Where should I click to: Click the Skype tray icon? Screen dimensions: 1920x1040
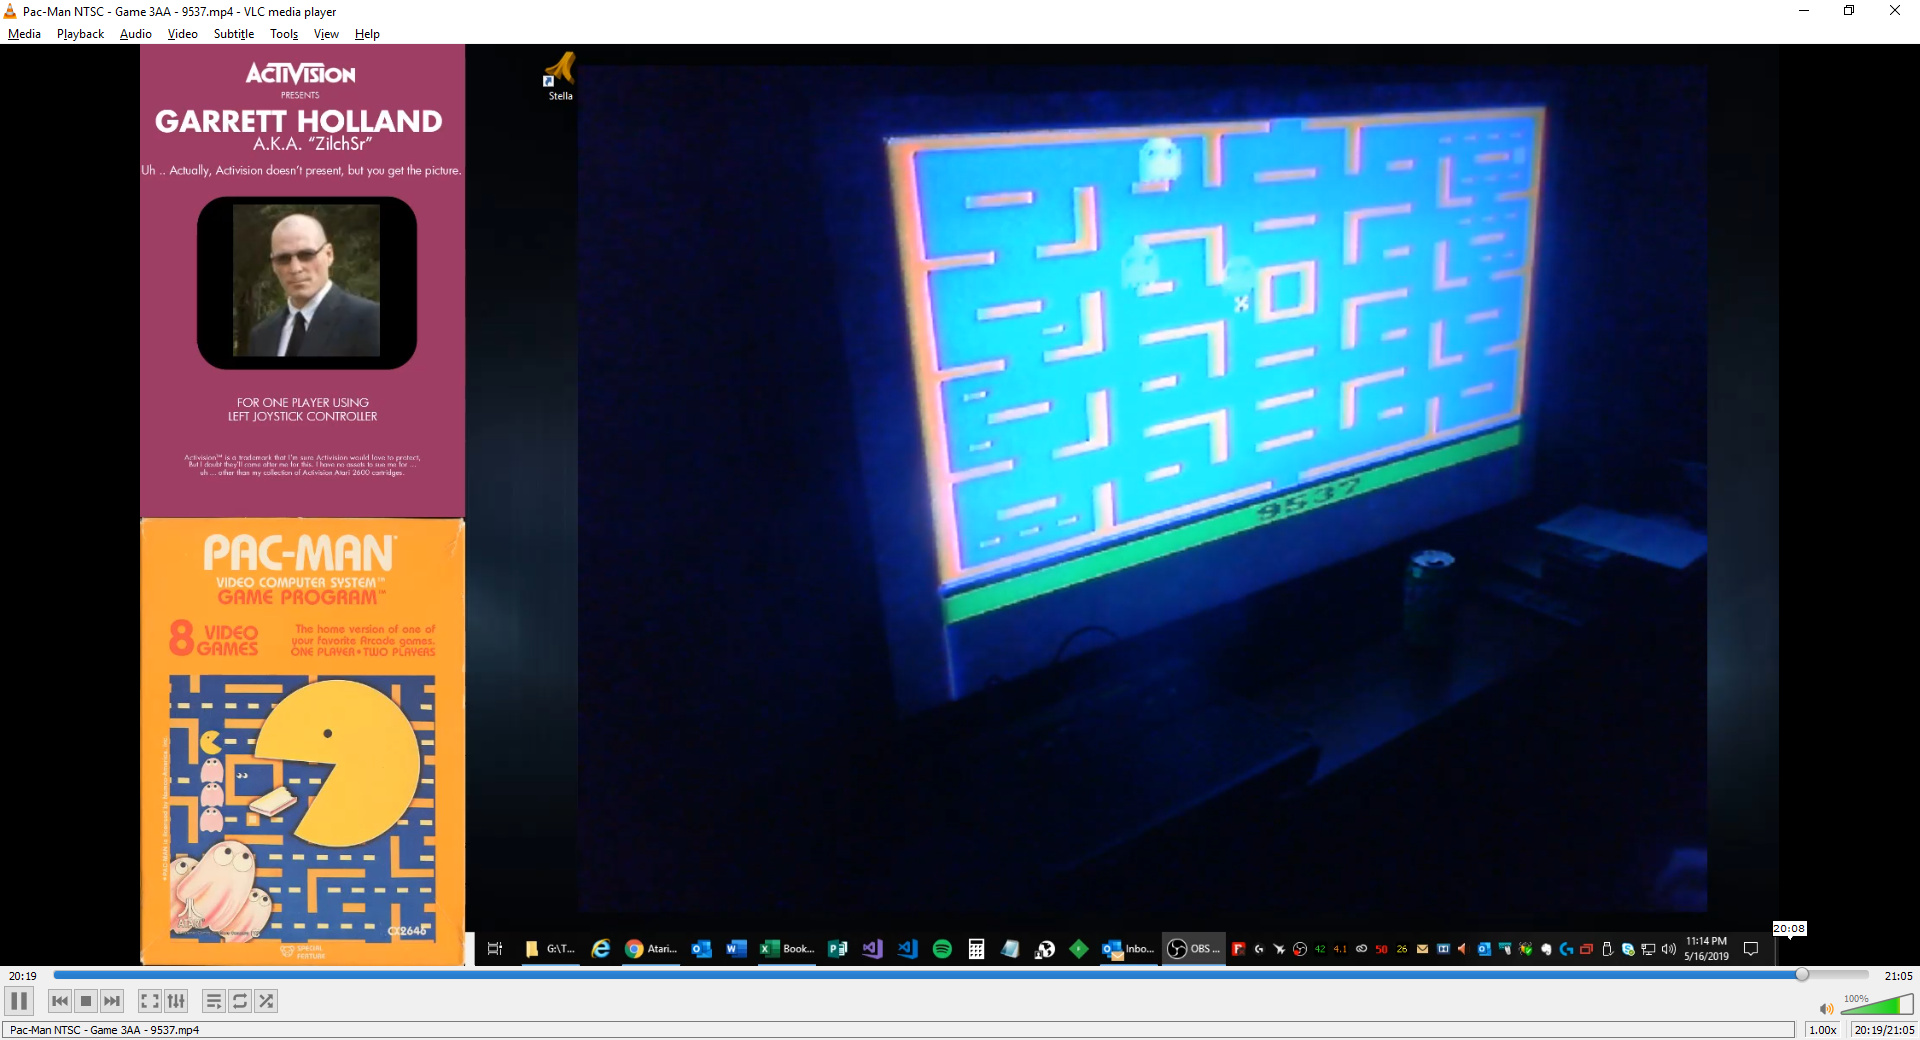pos(1627,949)
